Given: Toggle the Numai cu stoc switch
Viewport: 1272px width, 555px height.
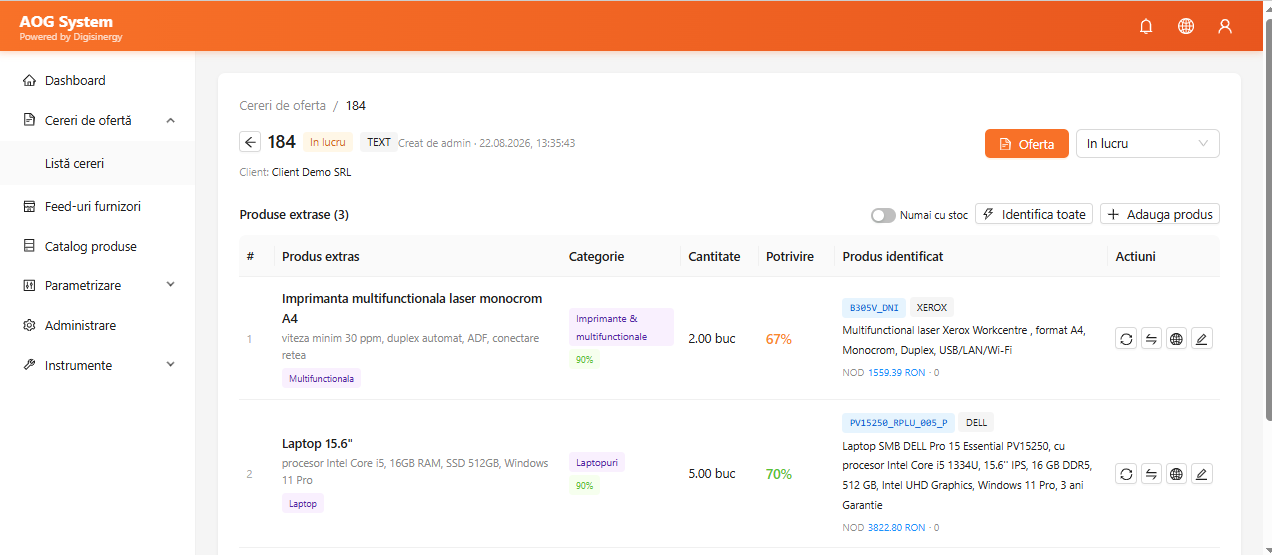Looking at the screenshot, I should click(x=883, y=215).
